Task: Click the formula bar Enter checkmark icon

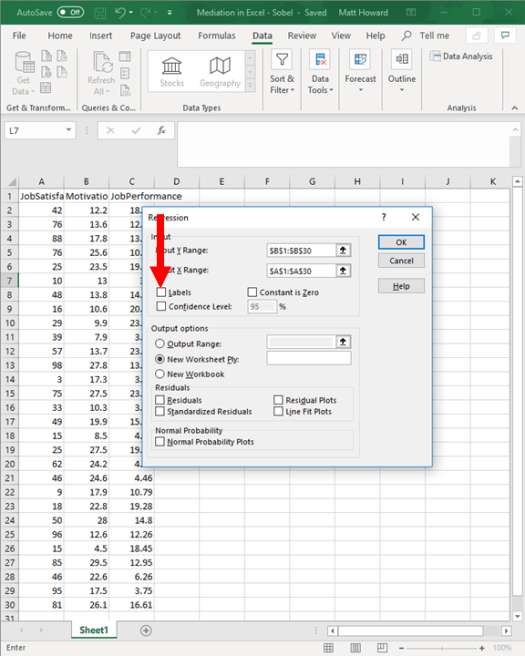Action: pos(136,131)
